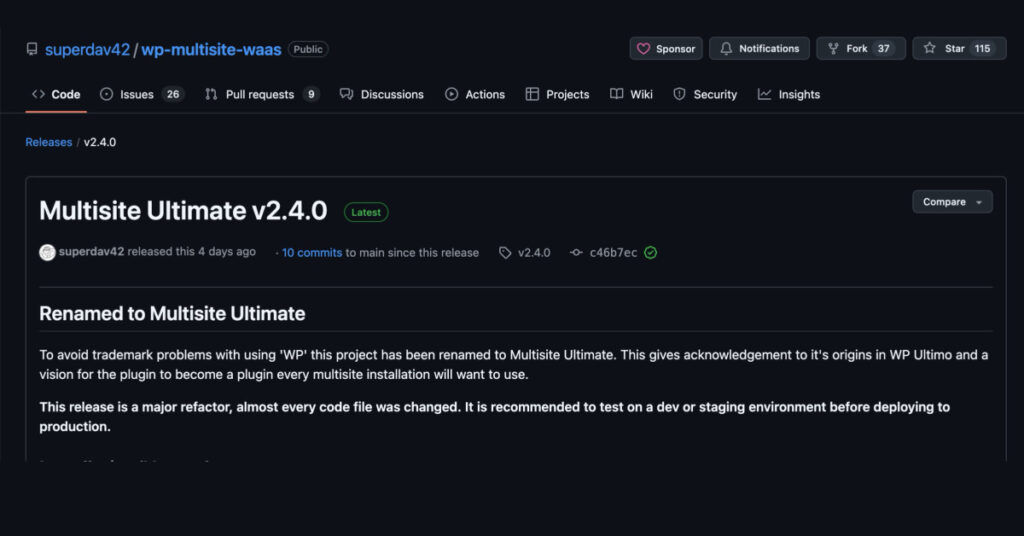
Task: Click the Issues count badge 26
Action: (x=172, y=94)
